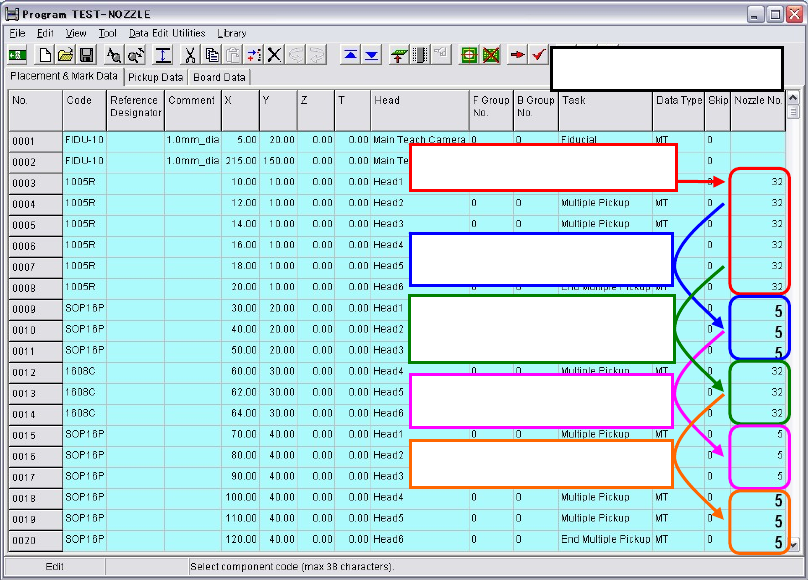Click the blue move-to-top arrow icon

(x=350, y=55)
